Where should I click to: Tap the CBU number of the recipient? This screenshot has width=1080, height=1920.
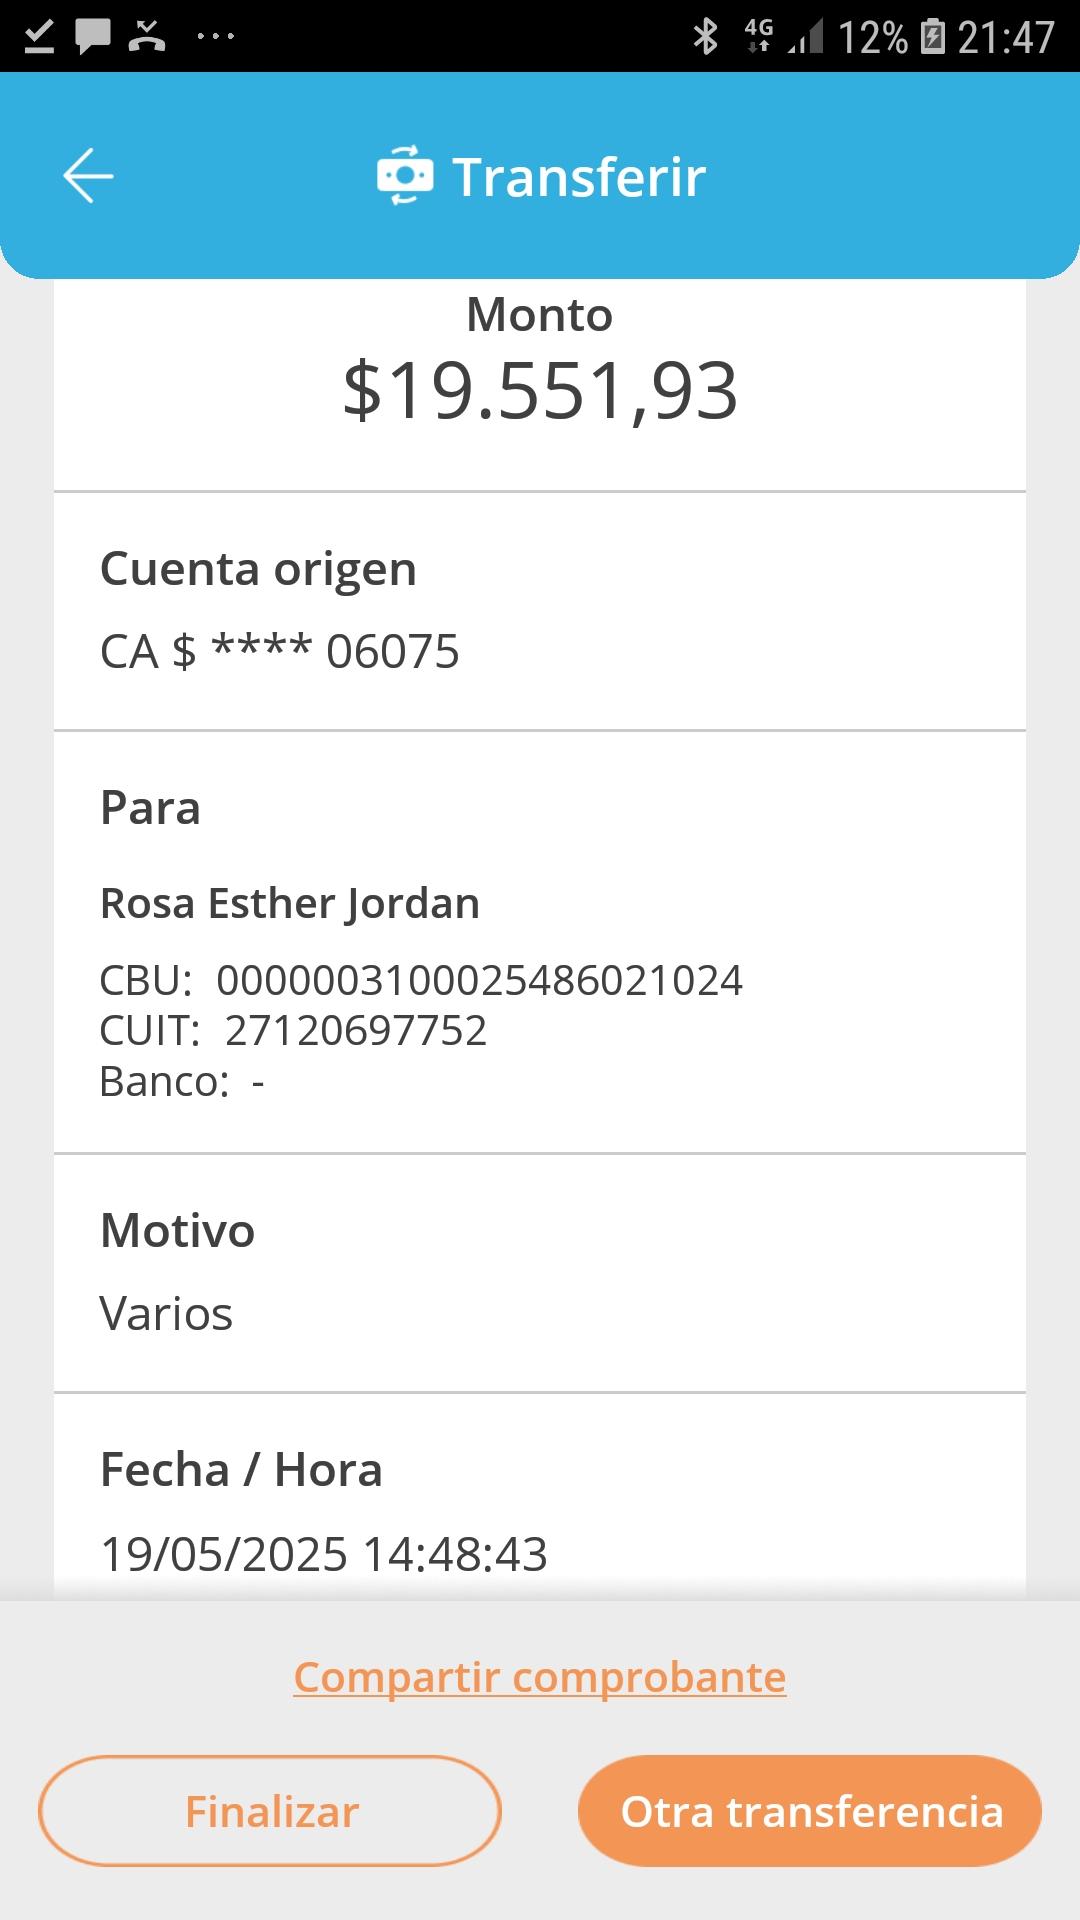[479, 980]
